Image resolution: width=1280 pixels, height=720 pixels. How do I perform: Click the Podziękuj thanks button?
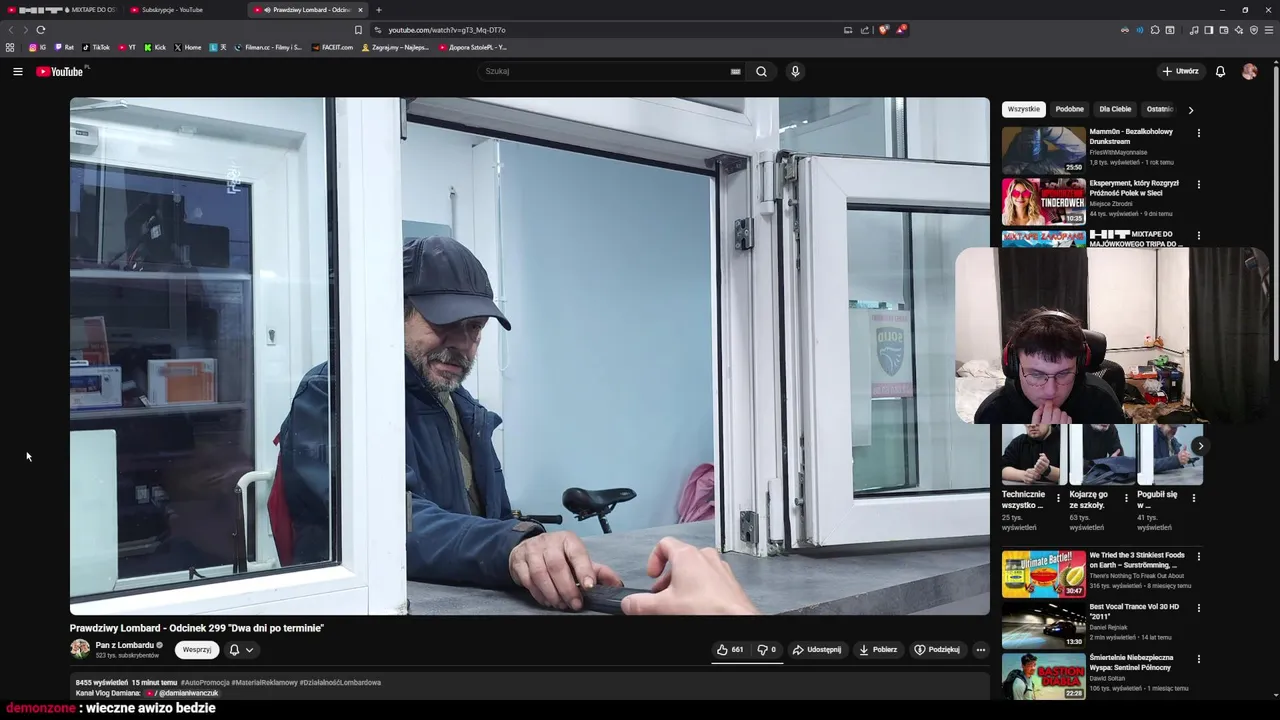click(937, 649)
